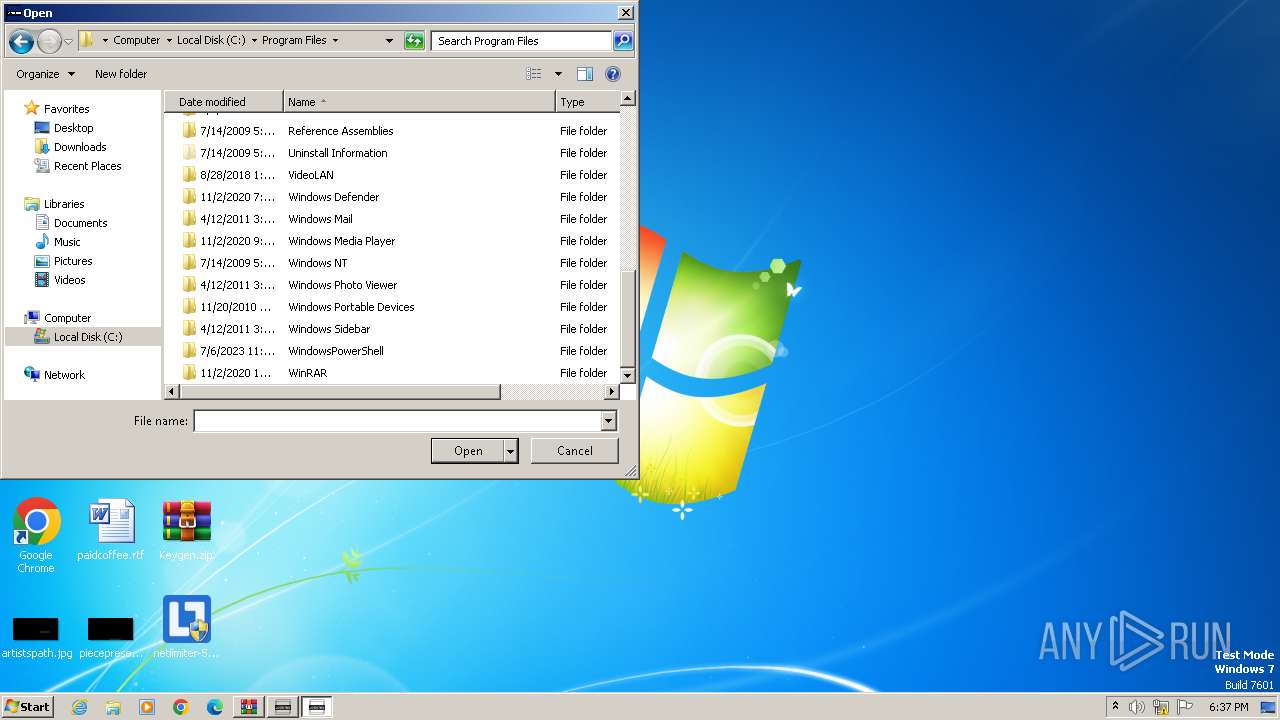The width and height of the screenshot is (1280, 720).
Task: Toggle the preview pane icon
Action: [x=585, y=74]
